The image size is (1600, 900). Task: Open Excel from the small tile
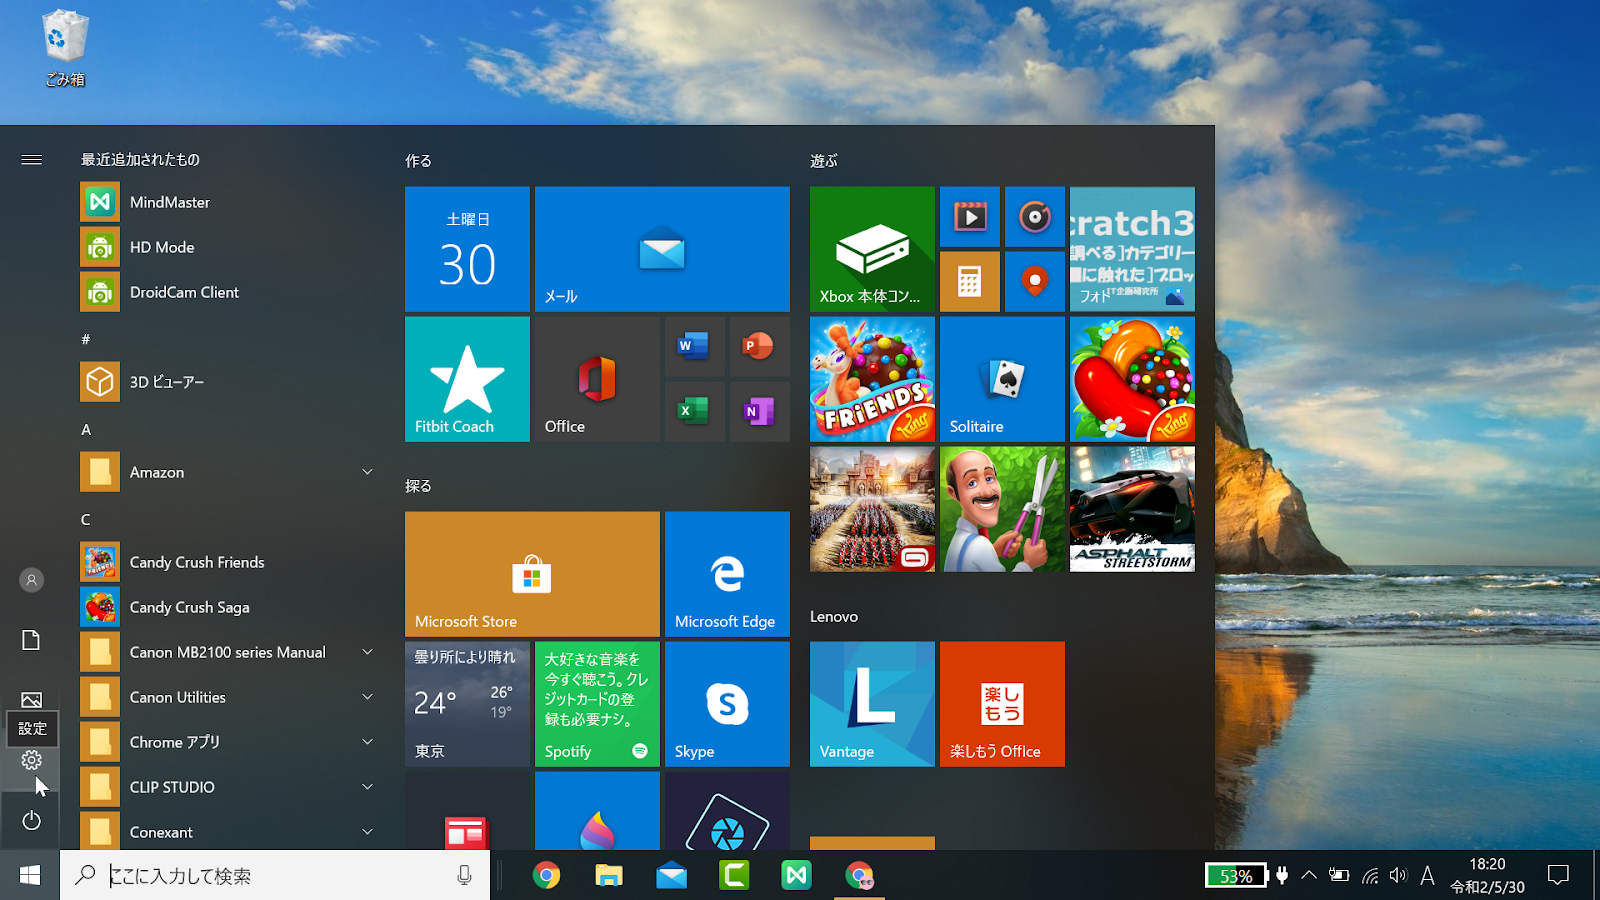click(x=695, y=411)
